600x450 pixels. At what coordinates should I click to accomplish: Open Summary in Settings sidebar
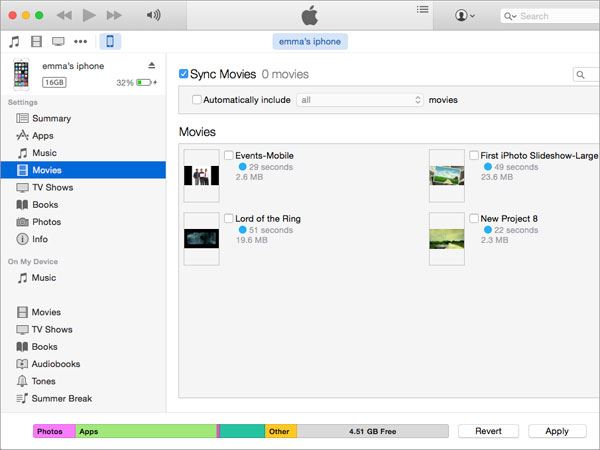coord(83,118)
